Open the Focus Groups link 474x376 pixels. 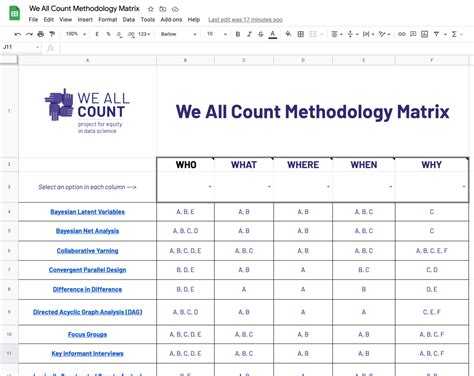click(x=87, y=334)
